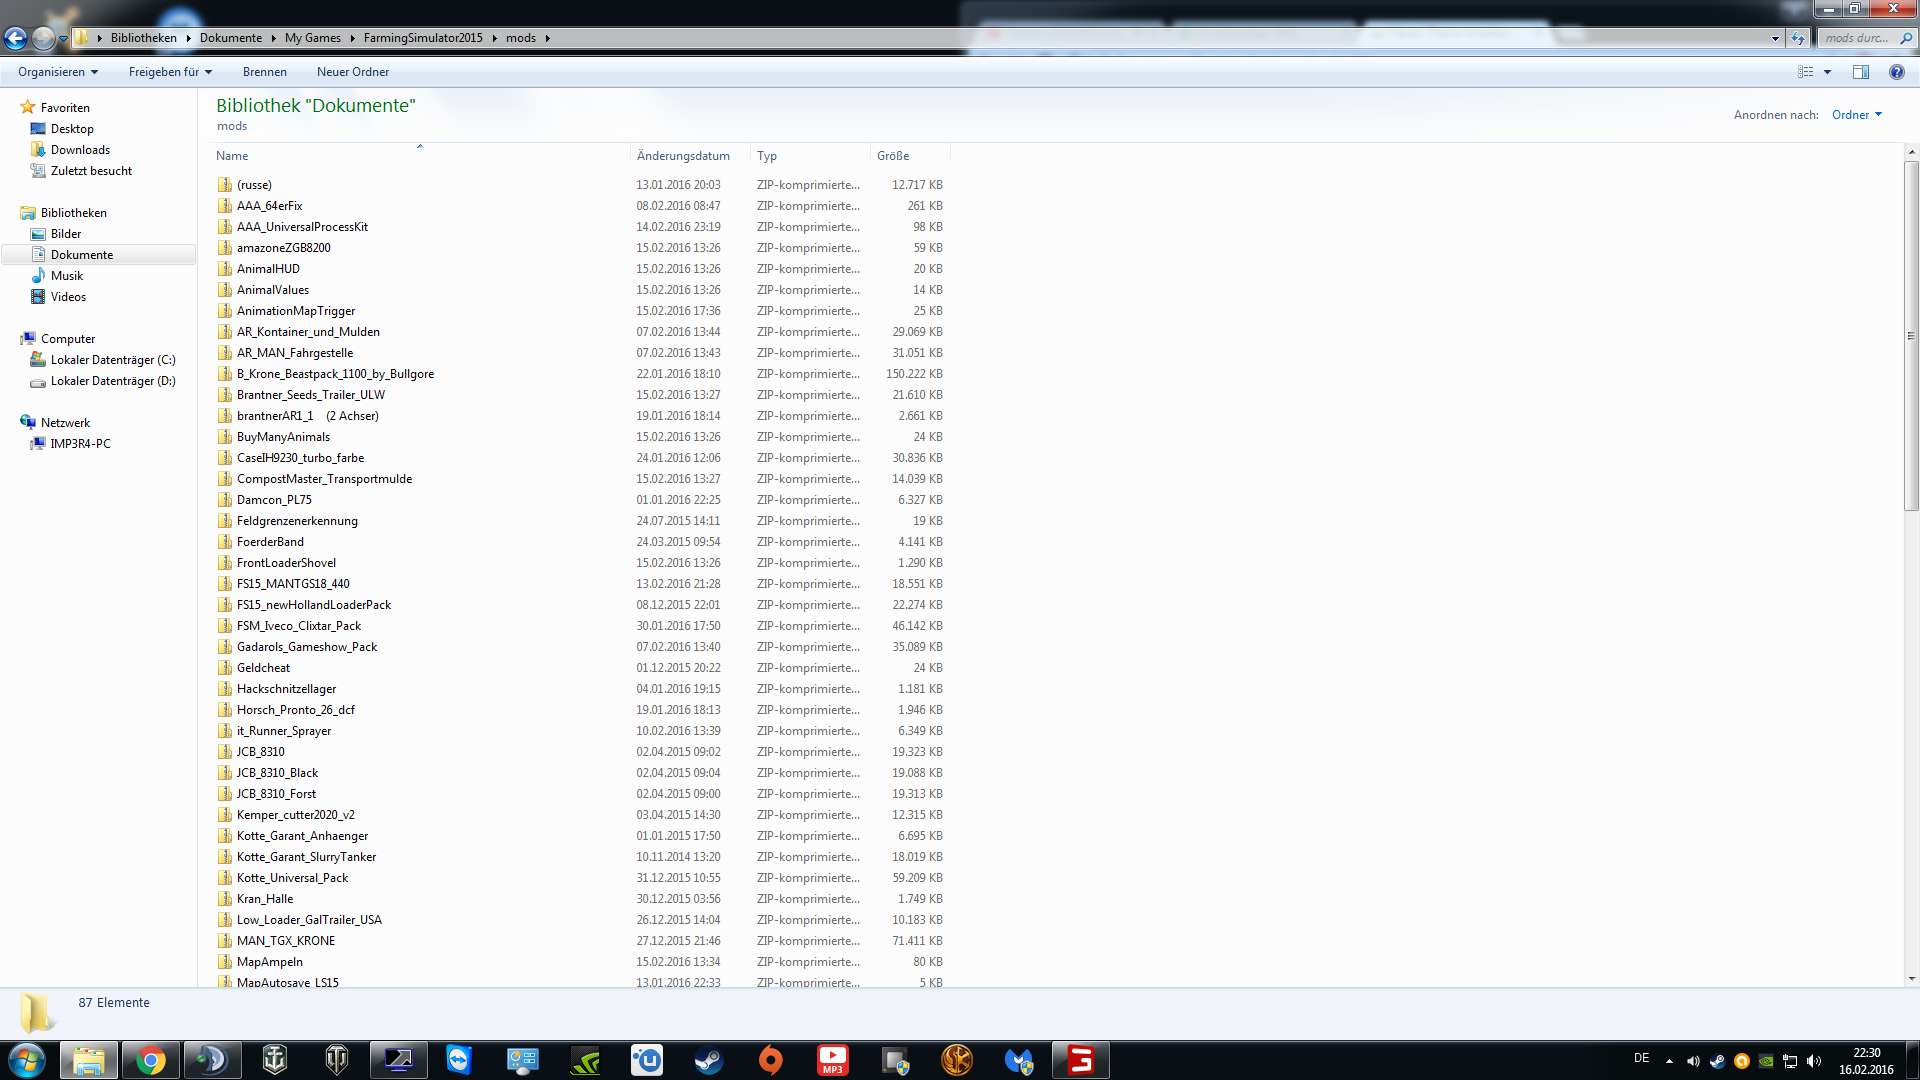Viewport: 1920px width, 1080px height.
Task: Select Favoriten in the navigation pane
Action: [65, 108]
